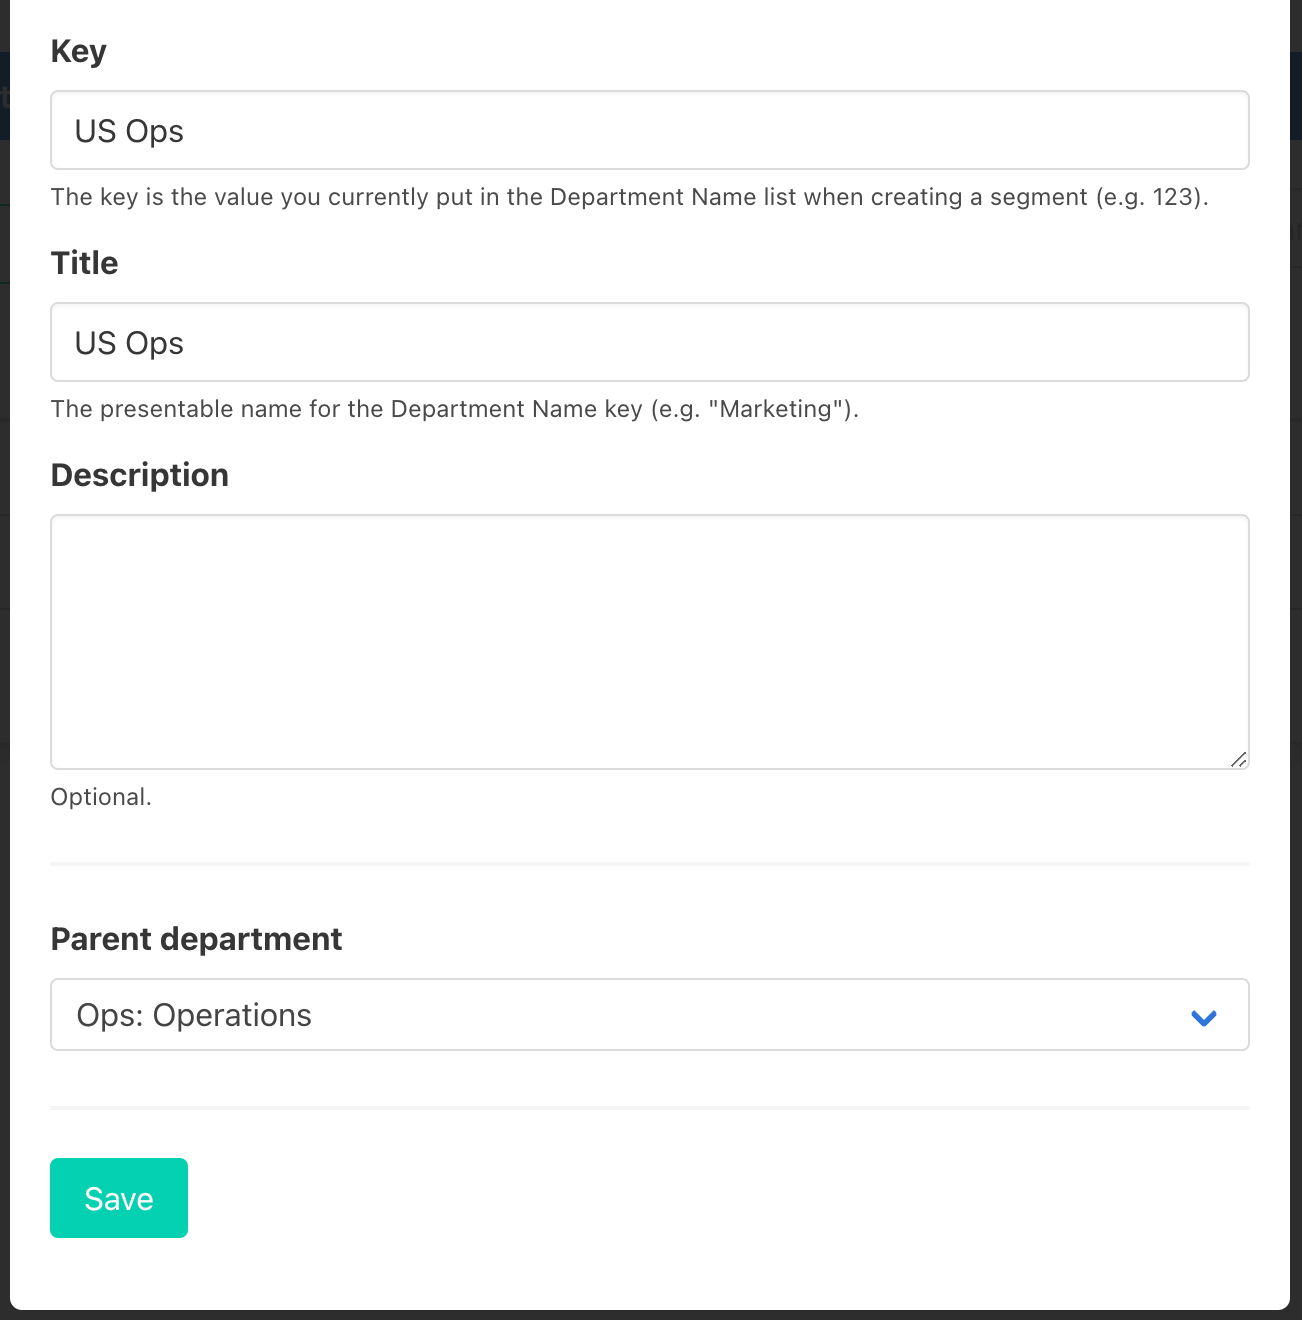The image size is (1302, 1320).
Task: Click inside the Description text area
Action: [649, 641]
